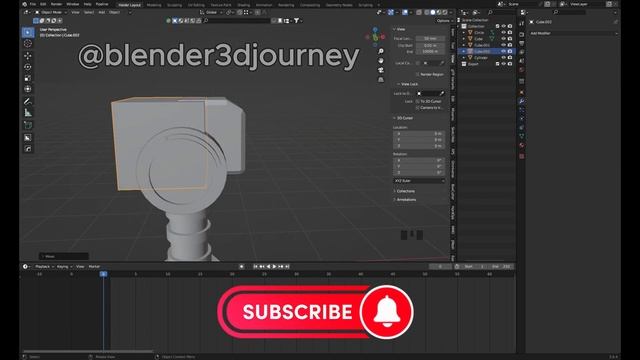
Task: Open the Modifiers wrench properties tab
Action: 522,101
